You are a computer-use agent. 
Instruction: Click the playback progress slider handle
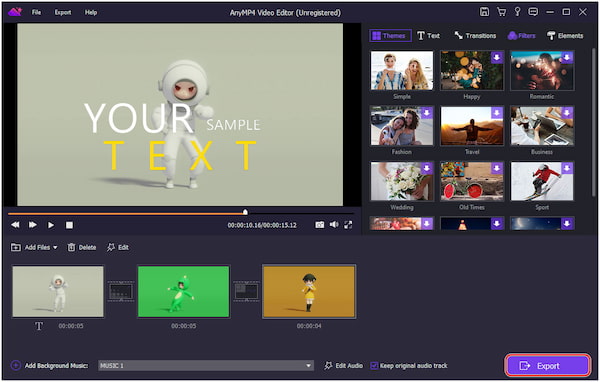point(245,212)
